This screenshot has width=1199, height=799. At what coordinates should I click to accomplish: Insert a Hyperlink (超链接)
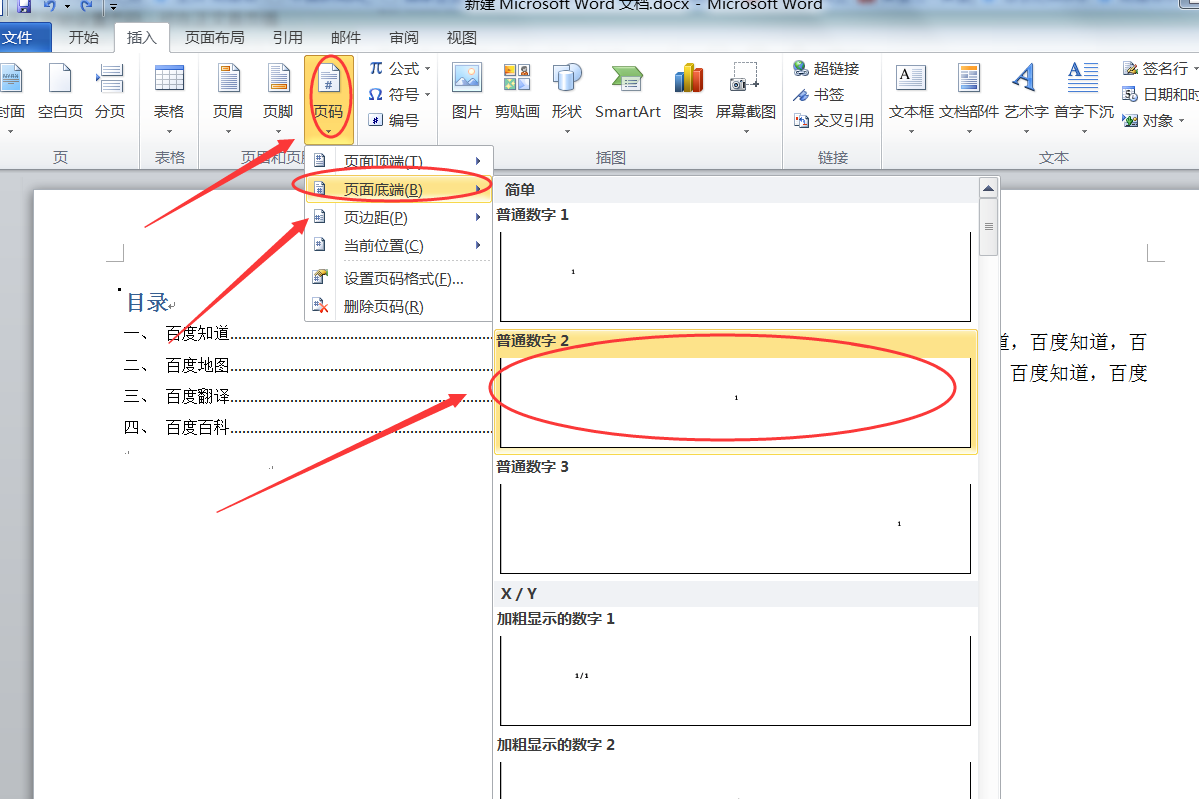click(x=826, y=69)
